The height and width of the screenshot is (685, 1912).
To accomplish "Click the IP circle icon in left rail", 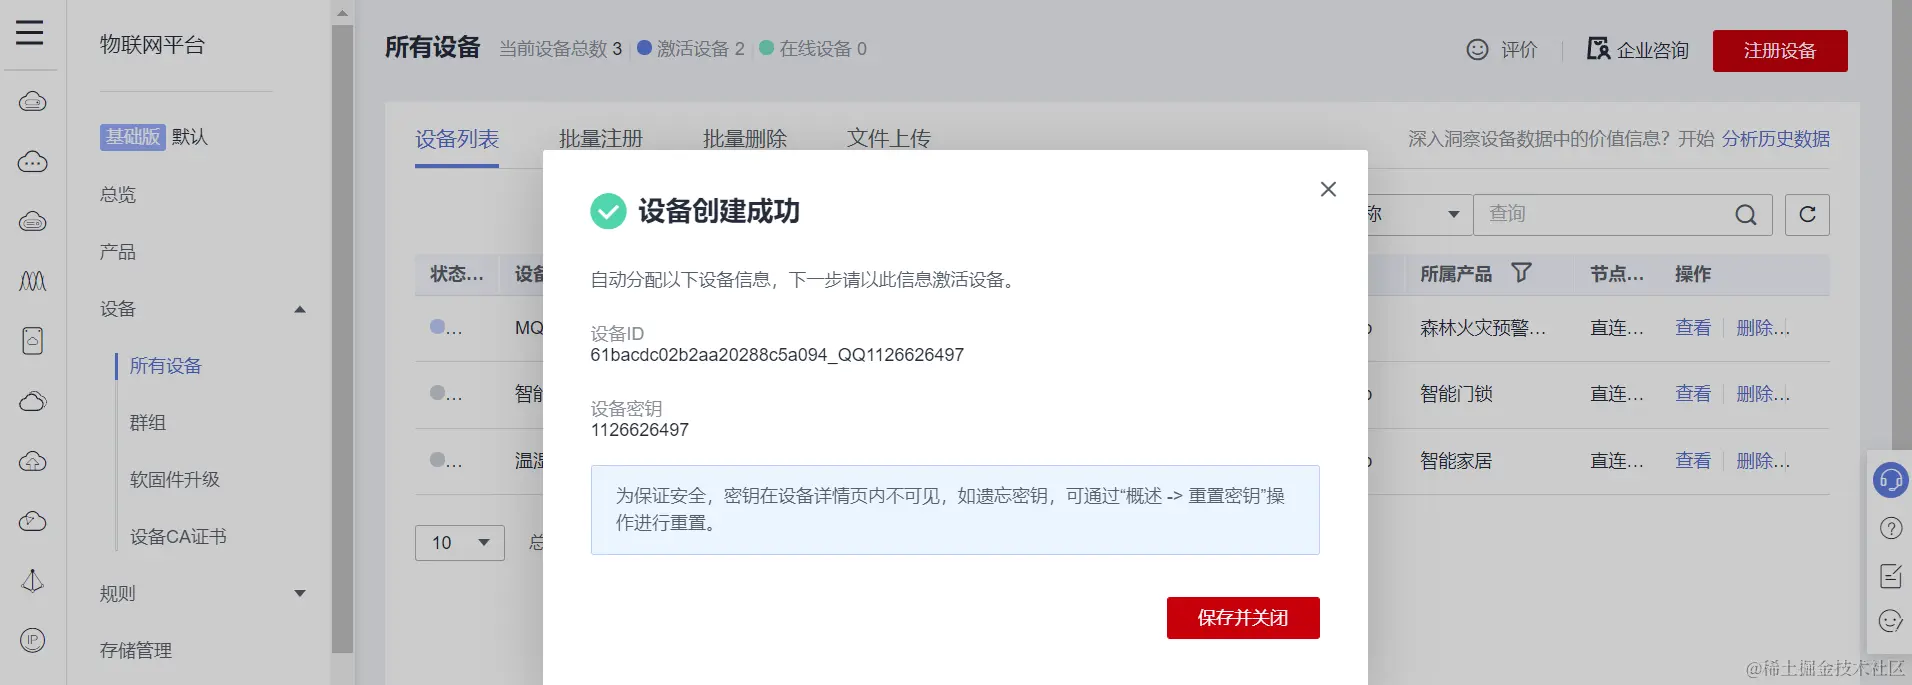I will coord(33,641).
